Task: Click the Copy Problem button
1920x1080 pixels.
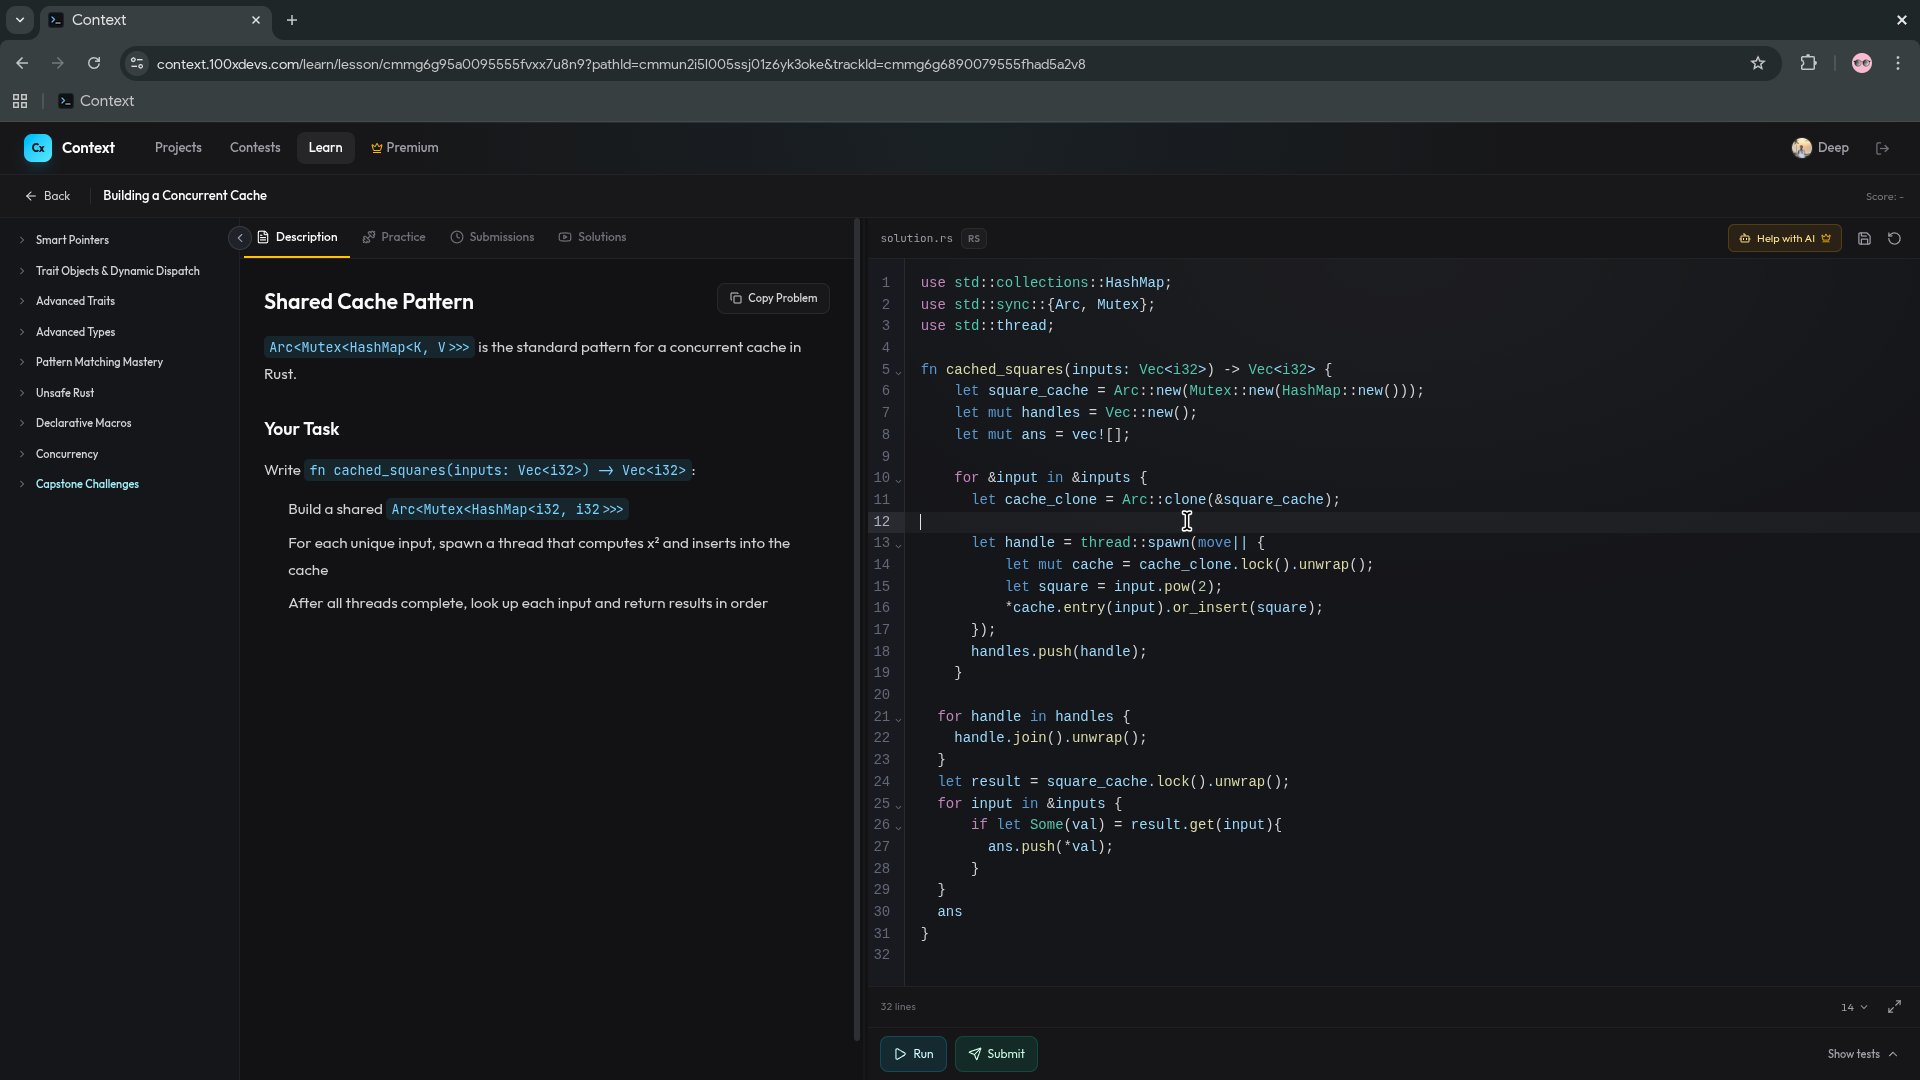Action: pos(773,298)
